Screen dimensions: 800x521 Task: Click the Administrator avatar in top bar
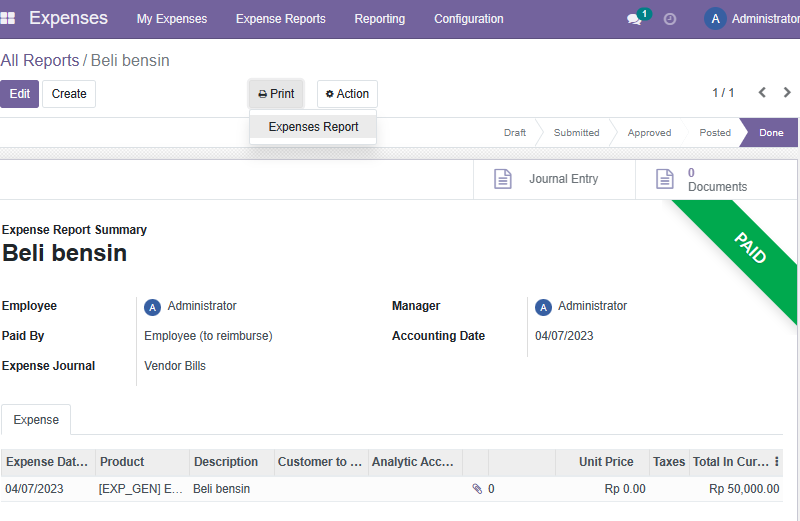715,19
